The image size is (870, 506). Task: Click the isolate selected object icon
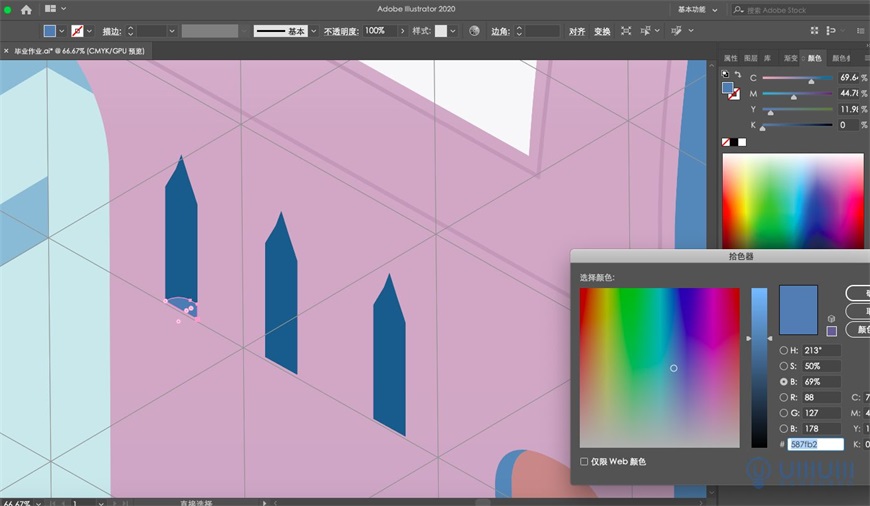pyautogui.click(x=626, y=31)
